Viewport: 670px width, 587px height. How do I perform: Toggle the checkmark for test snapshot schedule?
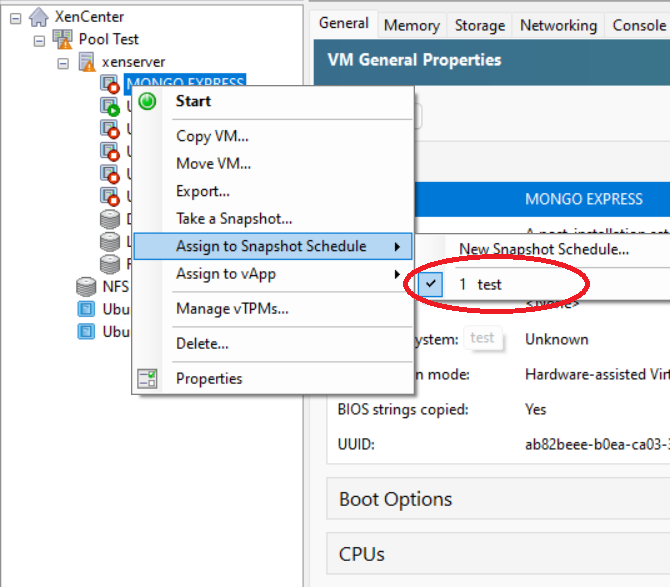tap(430, 284)
